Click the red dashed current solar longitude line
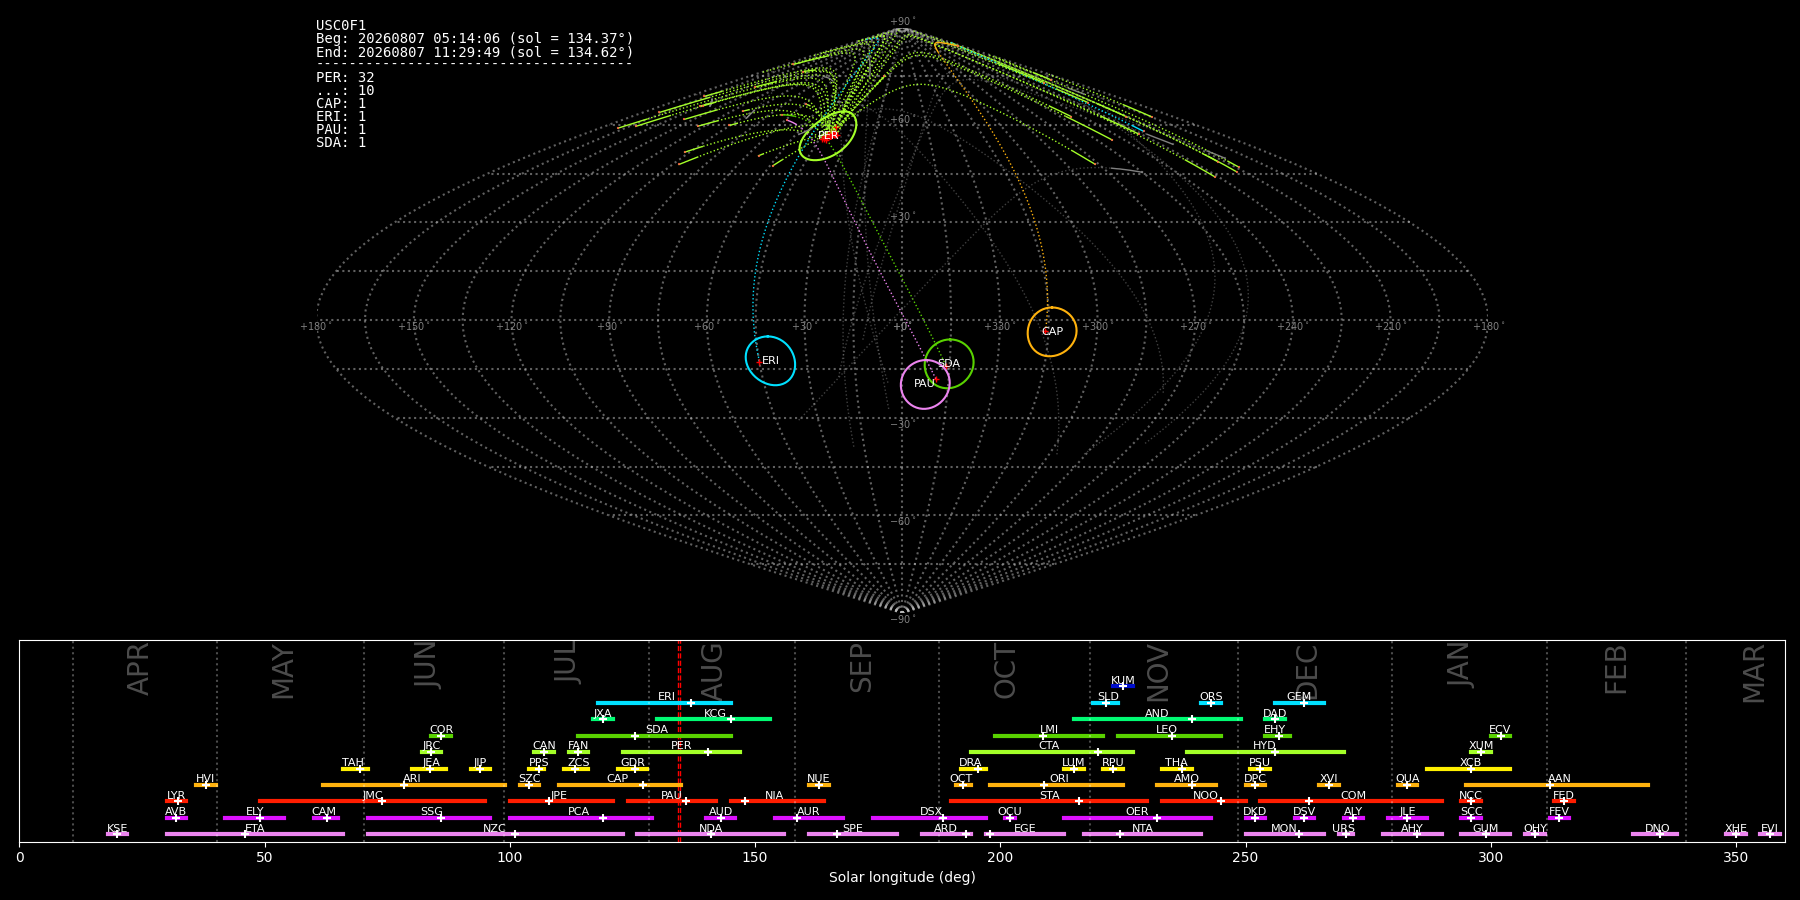Screen dimensions: 1800x900 click(x=679, y=741)
